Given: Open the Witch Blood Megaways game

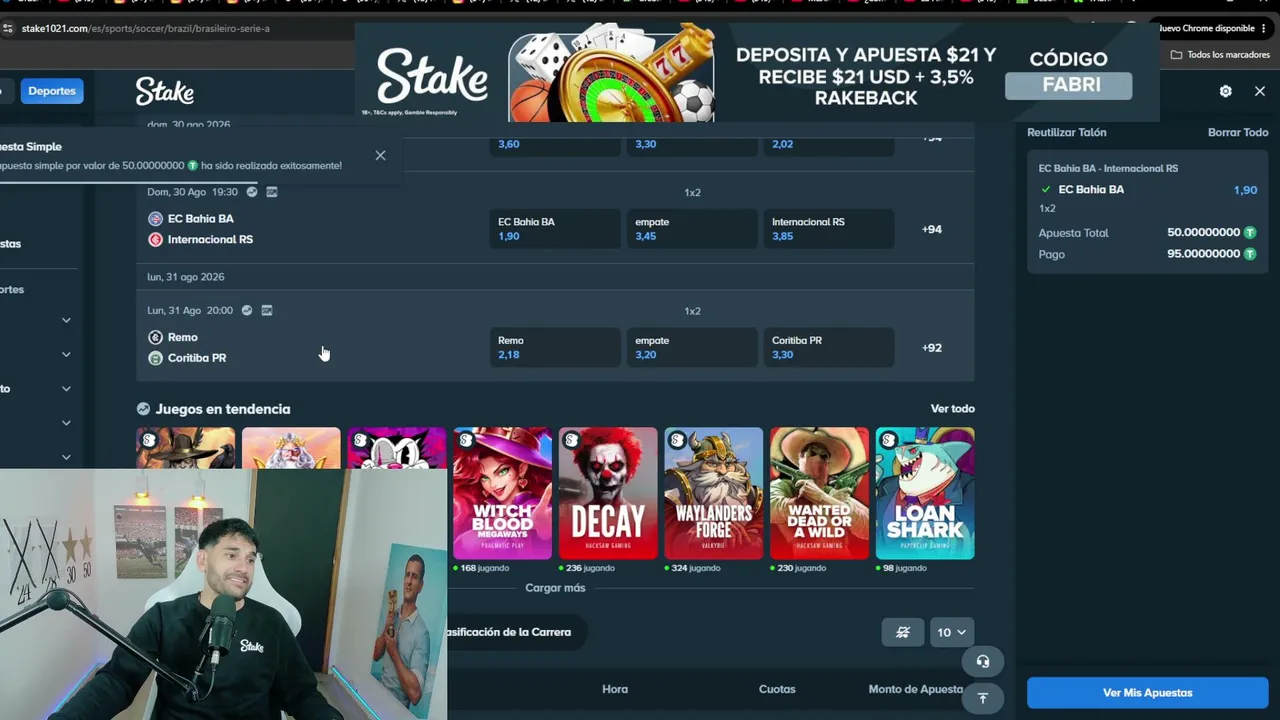Looking at the screenshot, I should (x=502, y=493).
